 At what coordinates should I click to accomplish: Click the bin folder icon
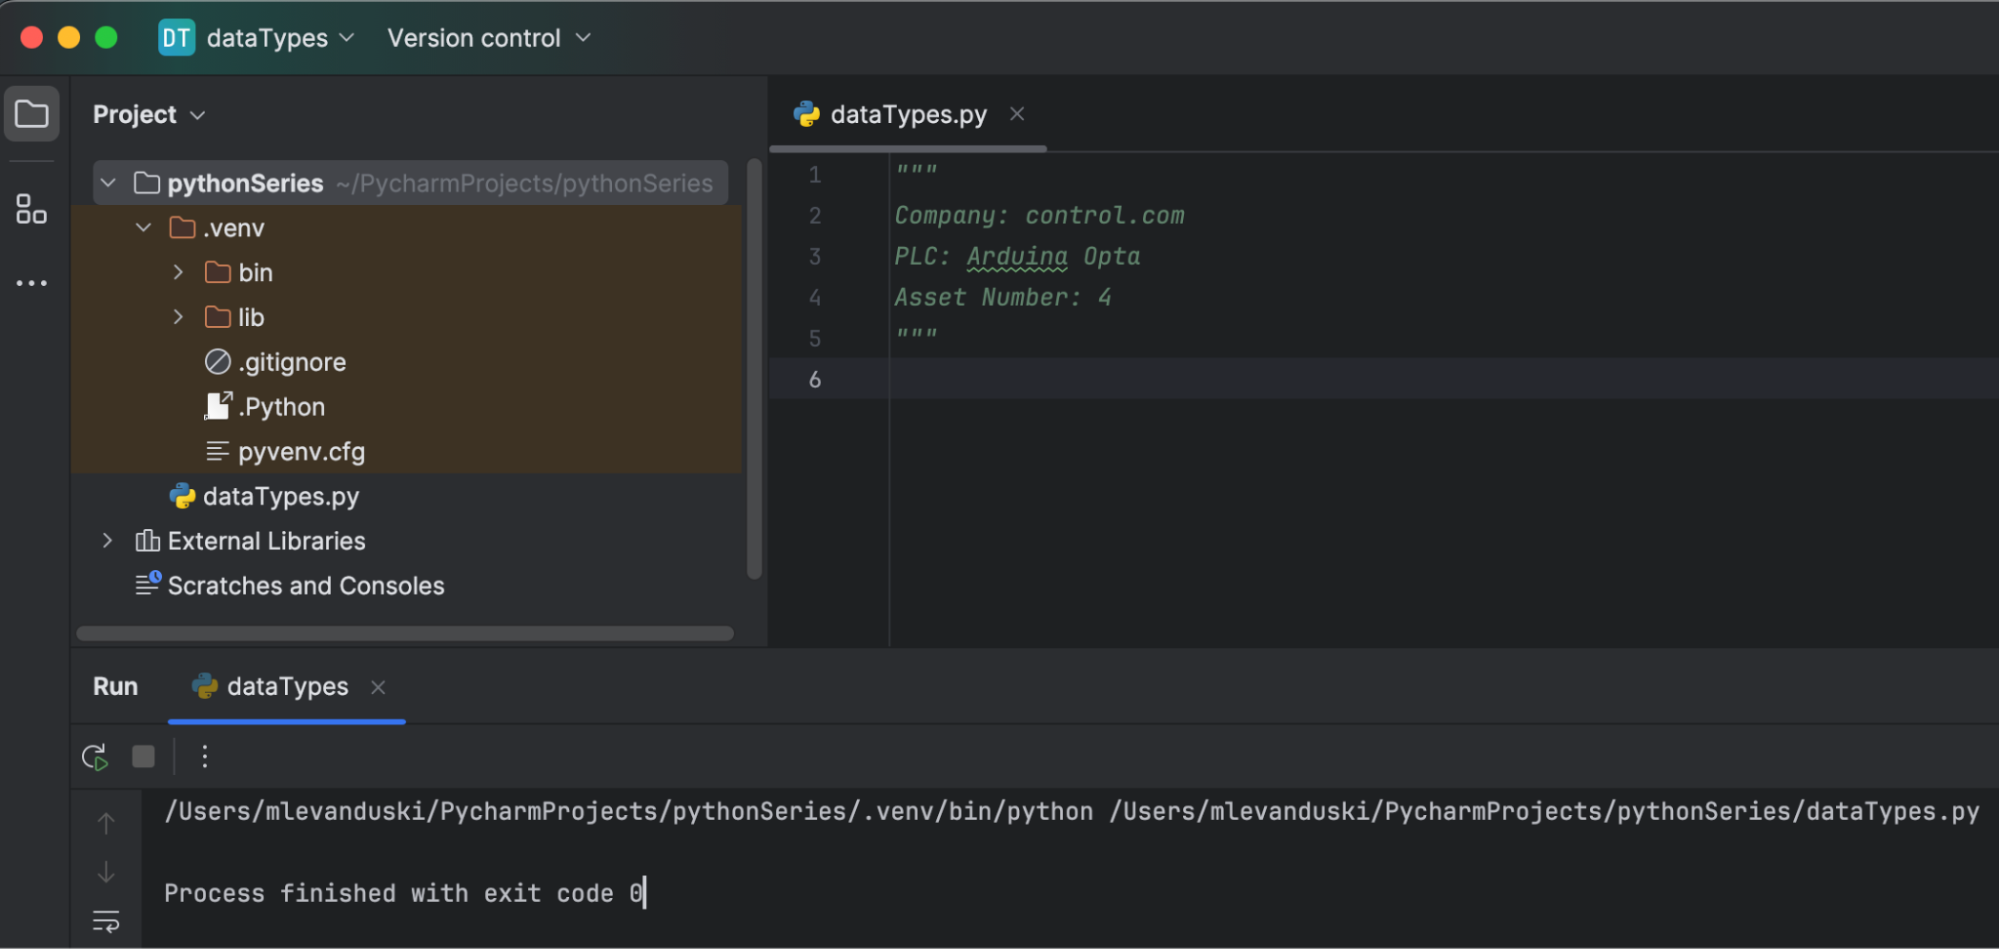(217, 272)
